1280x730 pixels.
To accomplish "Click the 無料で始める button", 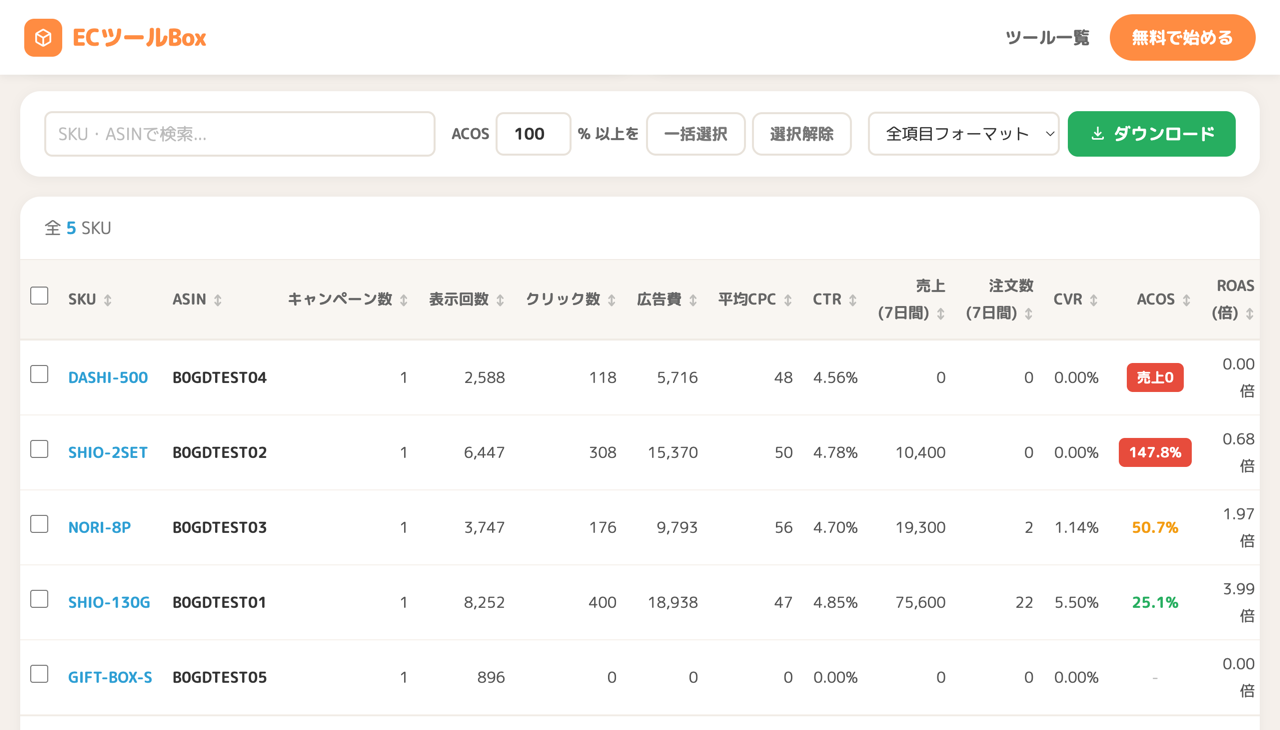I will tap(1182, 38).
